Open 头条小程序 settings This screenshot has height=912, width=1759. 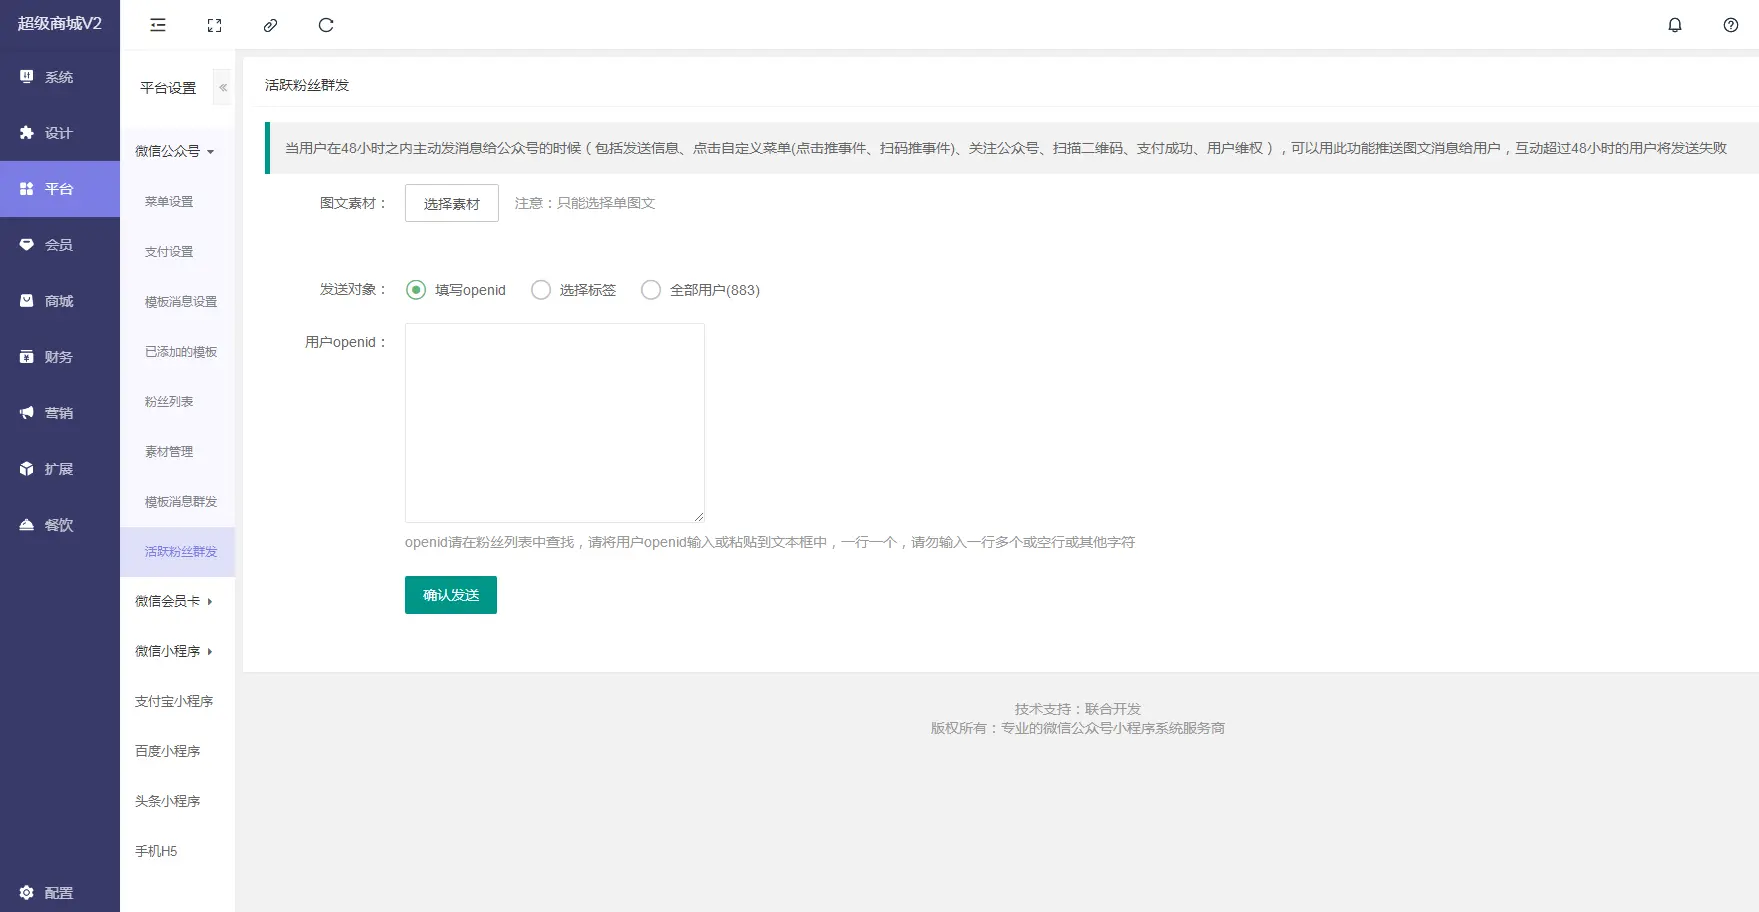[177, 801]
